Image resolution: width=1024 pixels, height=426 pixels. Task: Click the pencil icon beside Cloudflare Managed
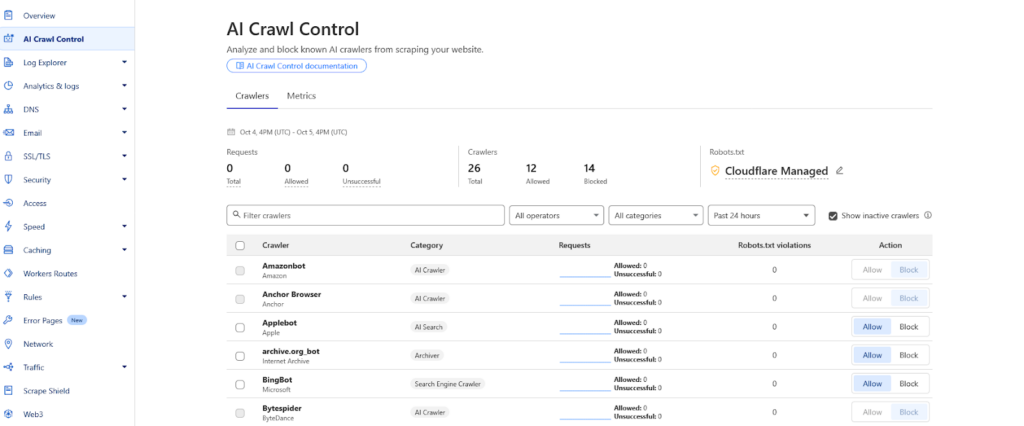(840, 171)
